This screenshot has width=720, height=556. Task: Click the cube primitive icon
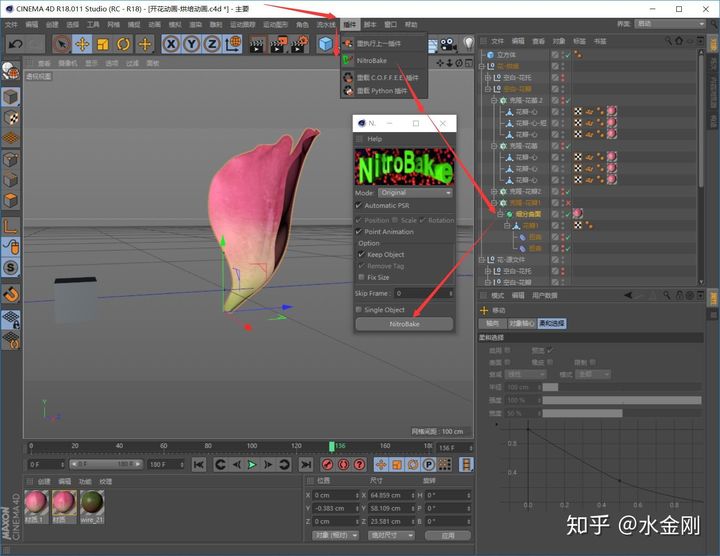click(x=326, y=44)
